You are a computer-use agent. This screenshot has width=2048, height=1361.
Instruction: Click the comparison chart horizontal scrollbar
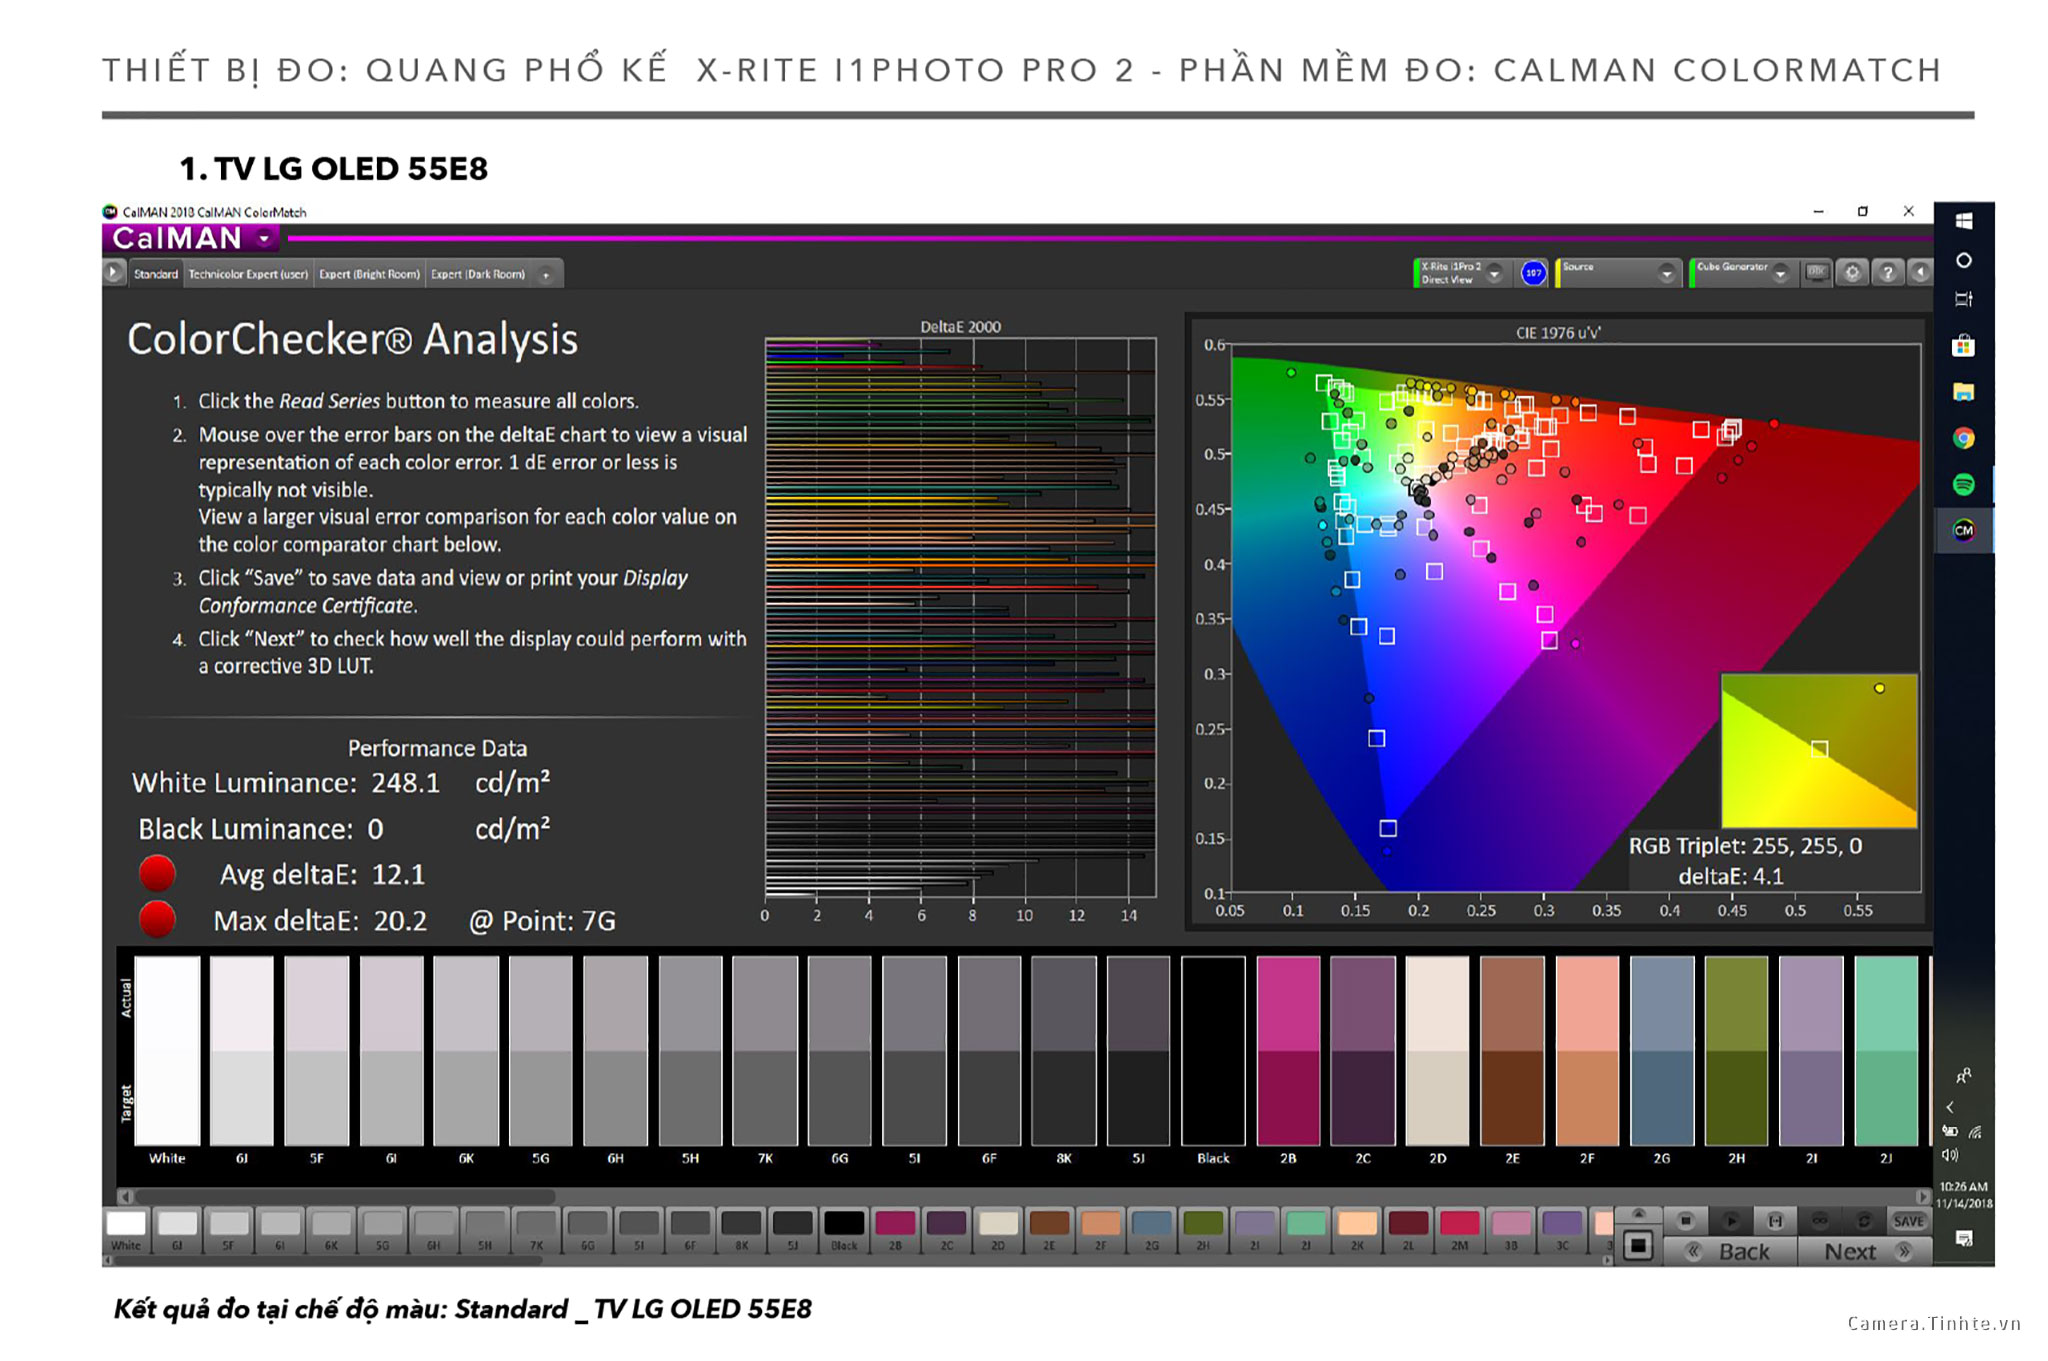point(345,1196)
